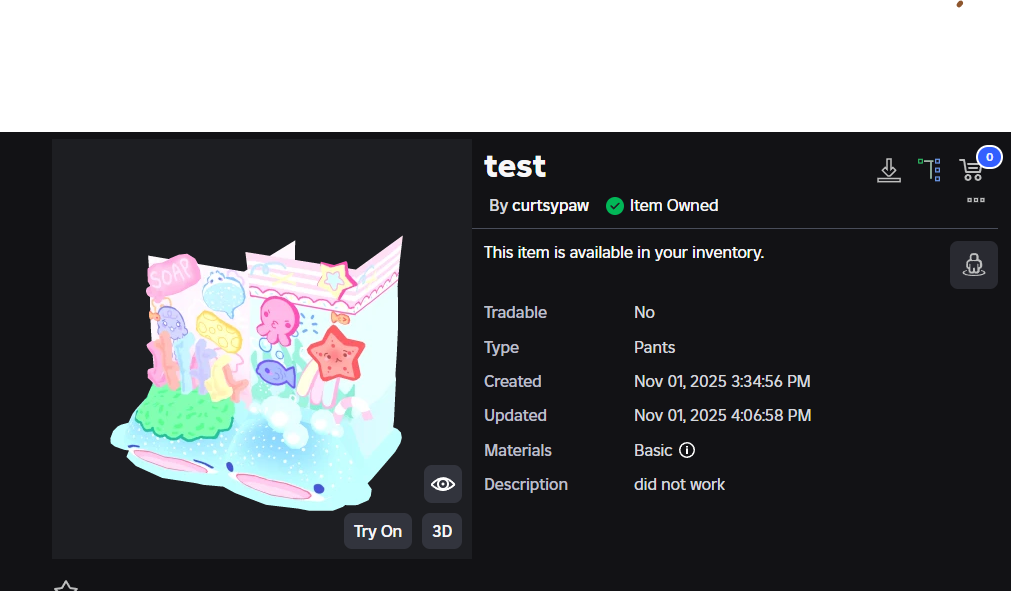The height and width of the screenshot is (591, 1011).
Task: Click the description text "did not work"
Action: [679, 485]
